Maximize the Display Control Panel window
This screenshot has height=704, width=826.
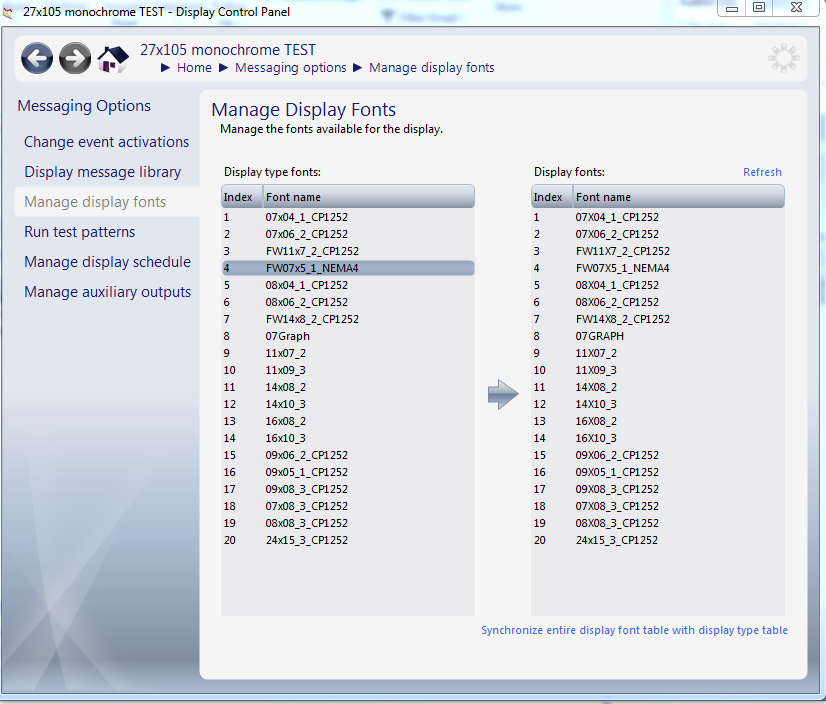tap(759, 7)
